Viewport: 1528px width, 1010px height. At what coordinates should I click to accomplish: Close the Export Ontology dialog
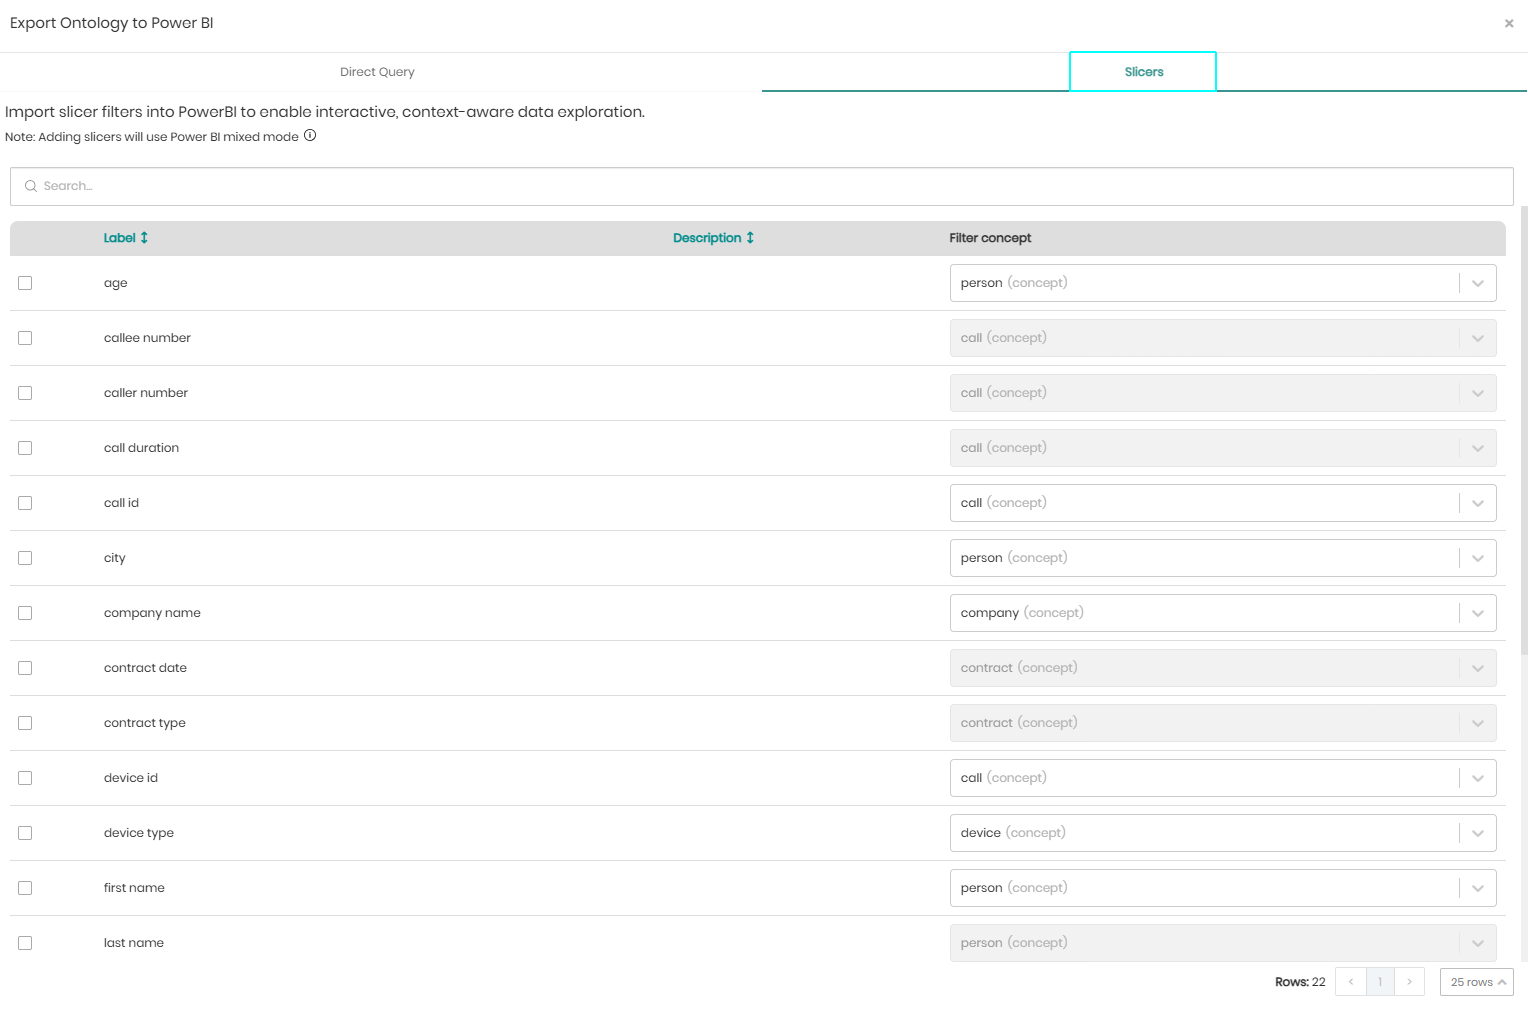tap(1509, 23)
